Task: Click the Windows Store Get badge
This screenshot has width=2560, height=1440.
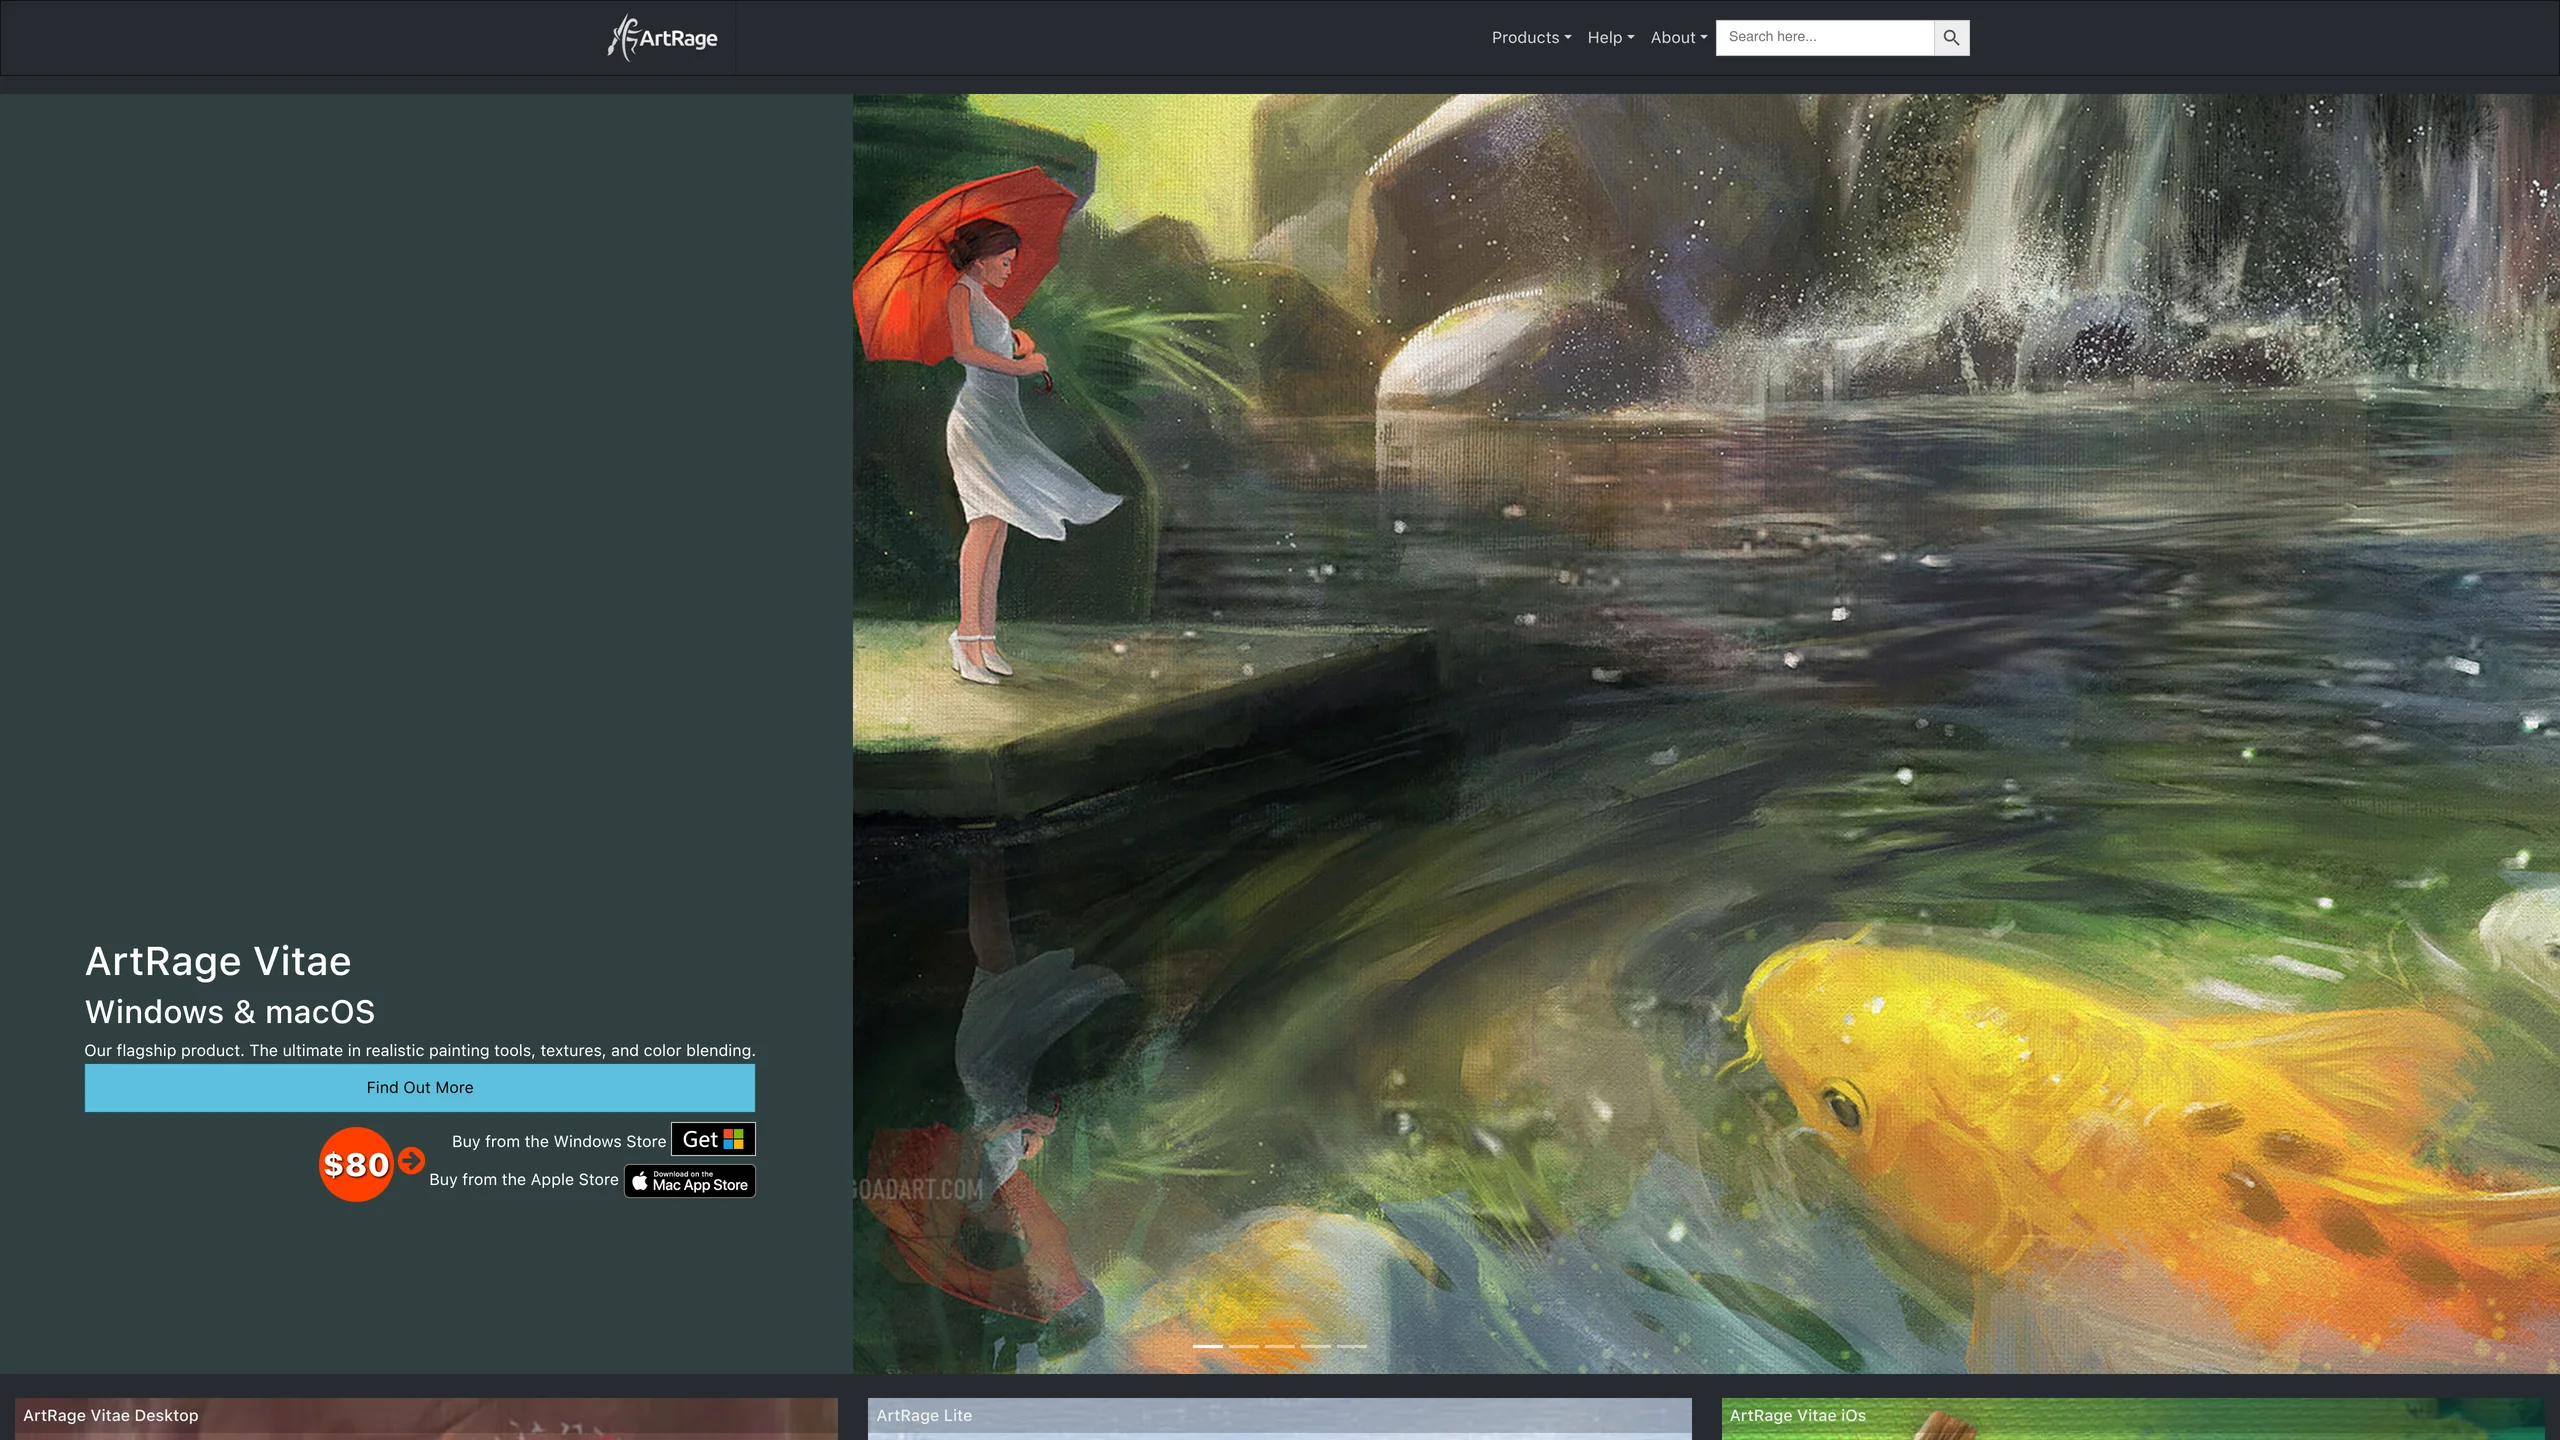Action: [x=713, y=1139]
